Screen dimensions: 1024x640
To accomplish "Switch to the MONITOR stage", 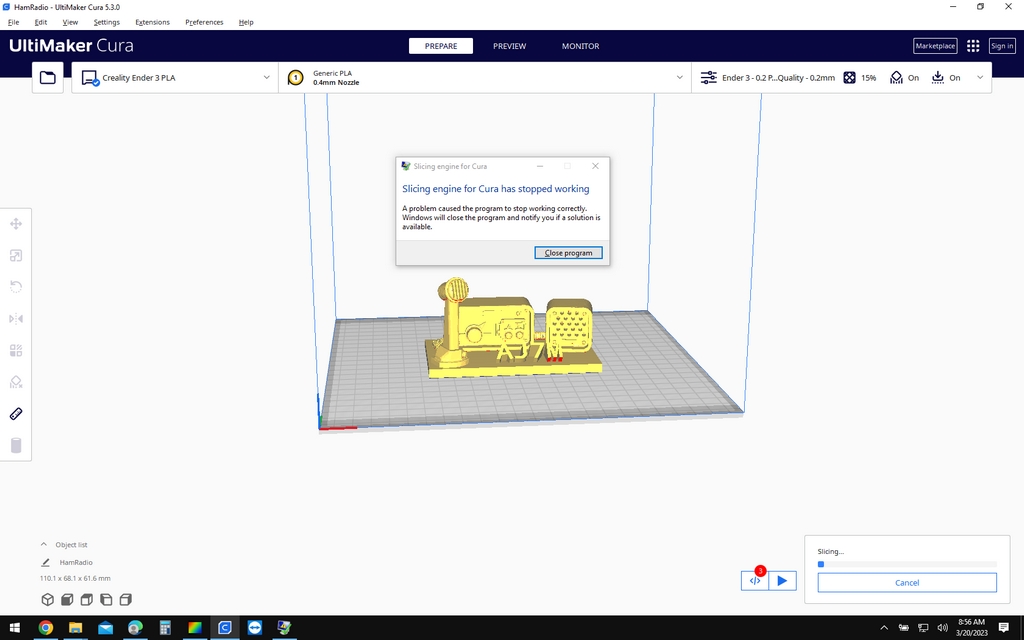I will [x=581, y=46].
